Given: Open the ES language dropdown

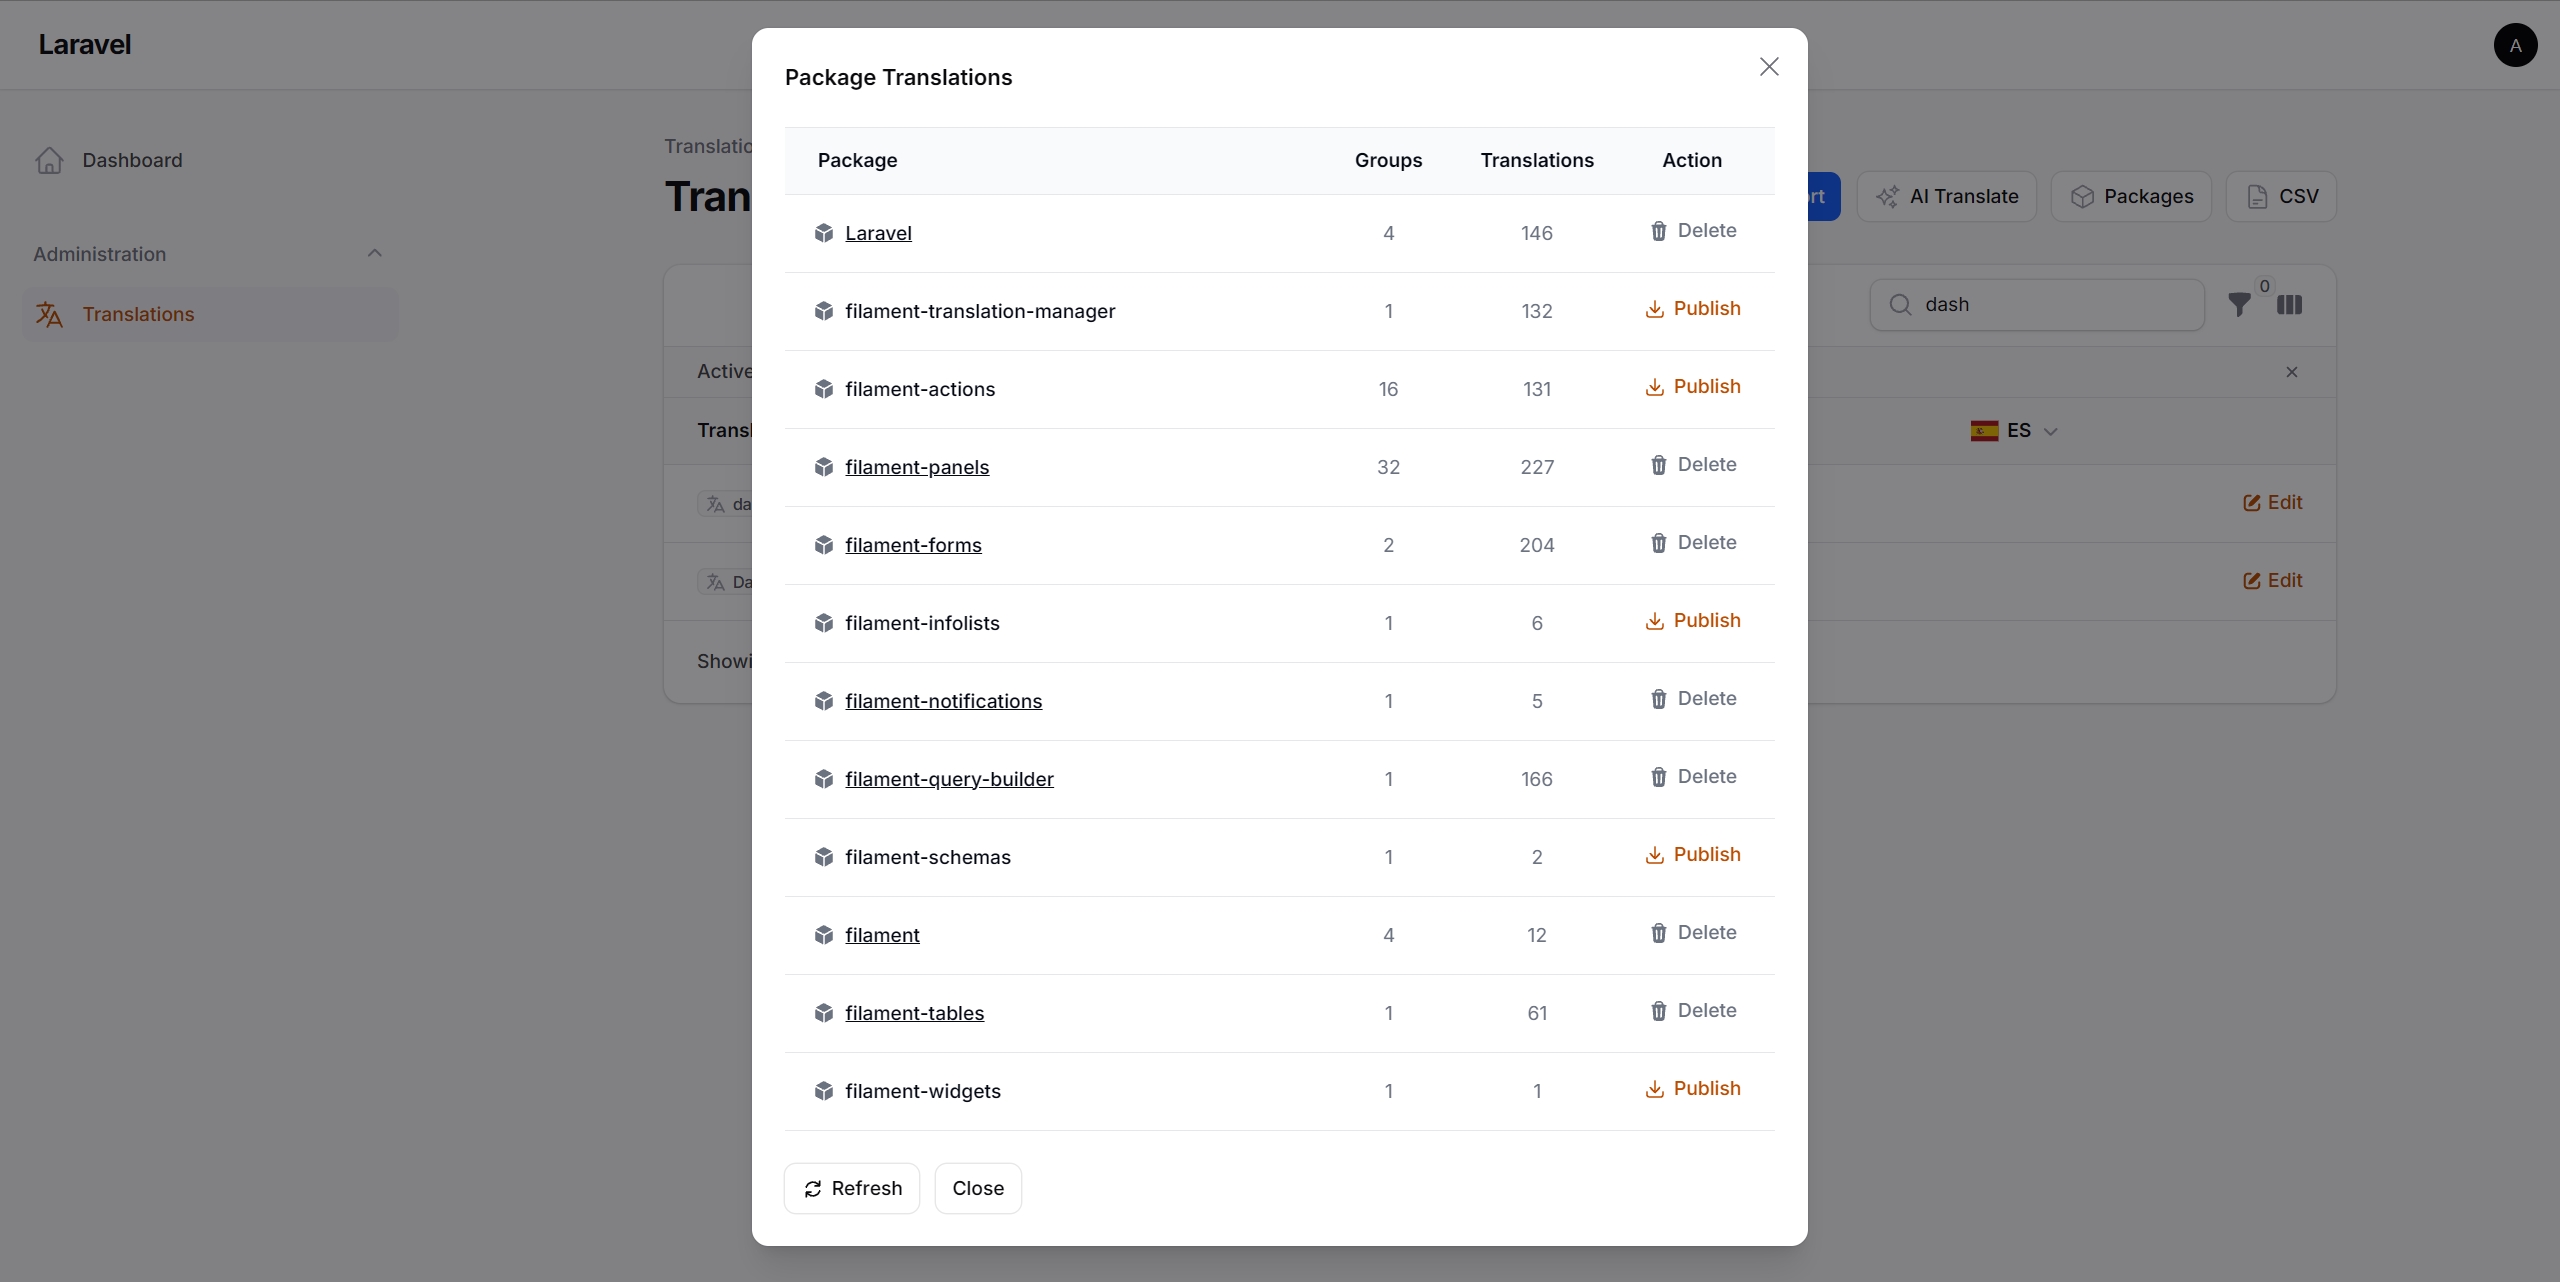Looking at the screenshot, I should pyautogui.click(x=2013, y=430).
